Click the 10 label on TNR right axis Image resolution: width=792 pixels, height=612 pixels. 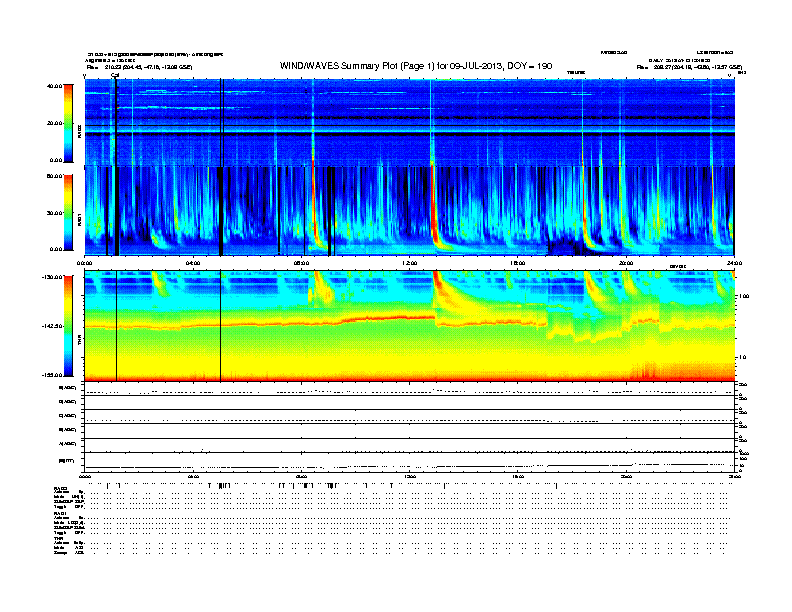coord(742,358)
